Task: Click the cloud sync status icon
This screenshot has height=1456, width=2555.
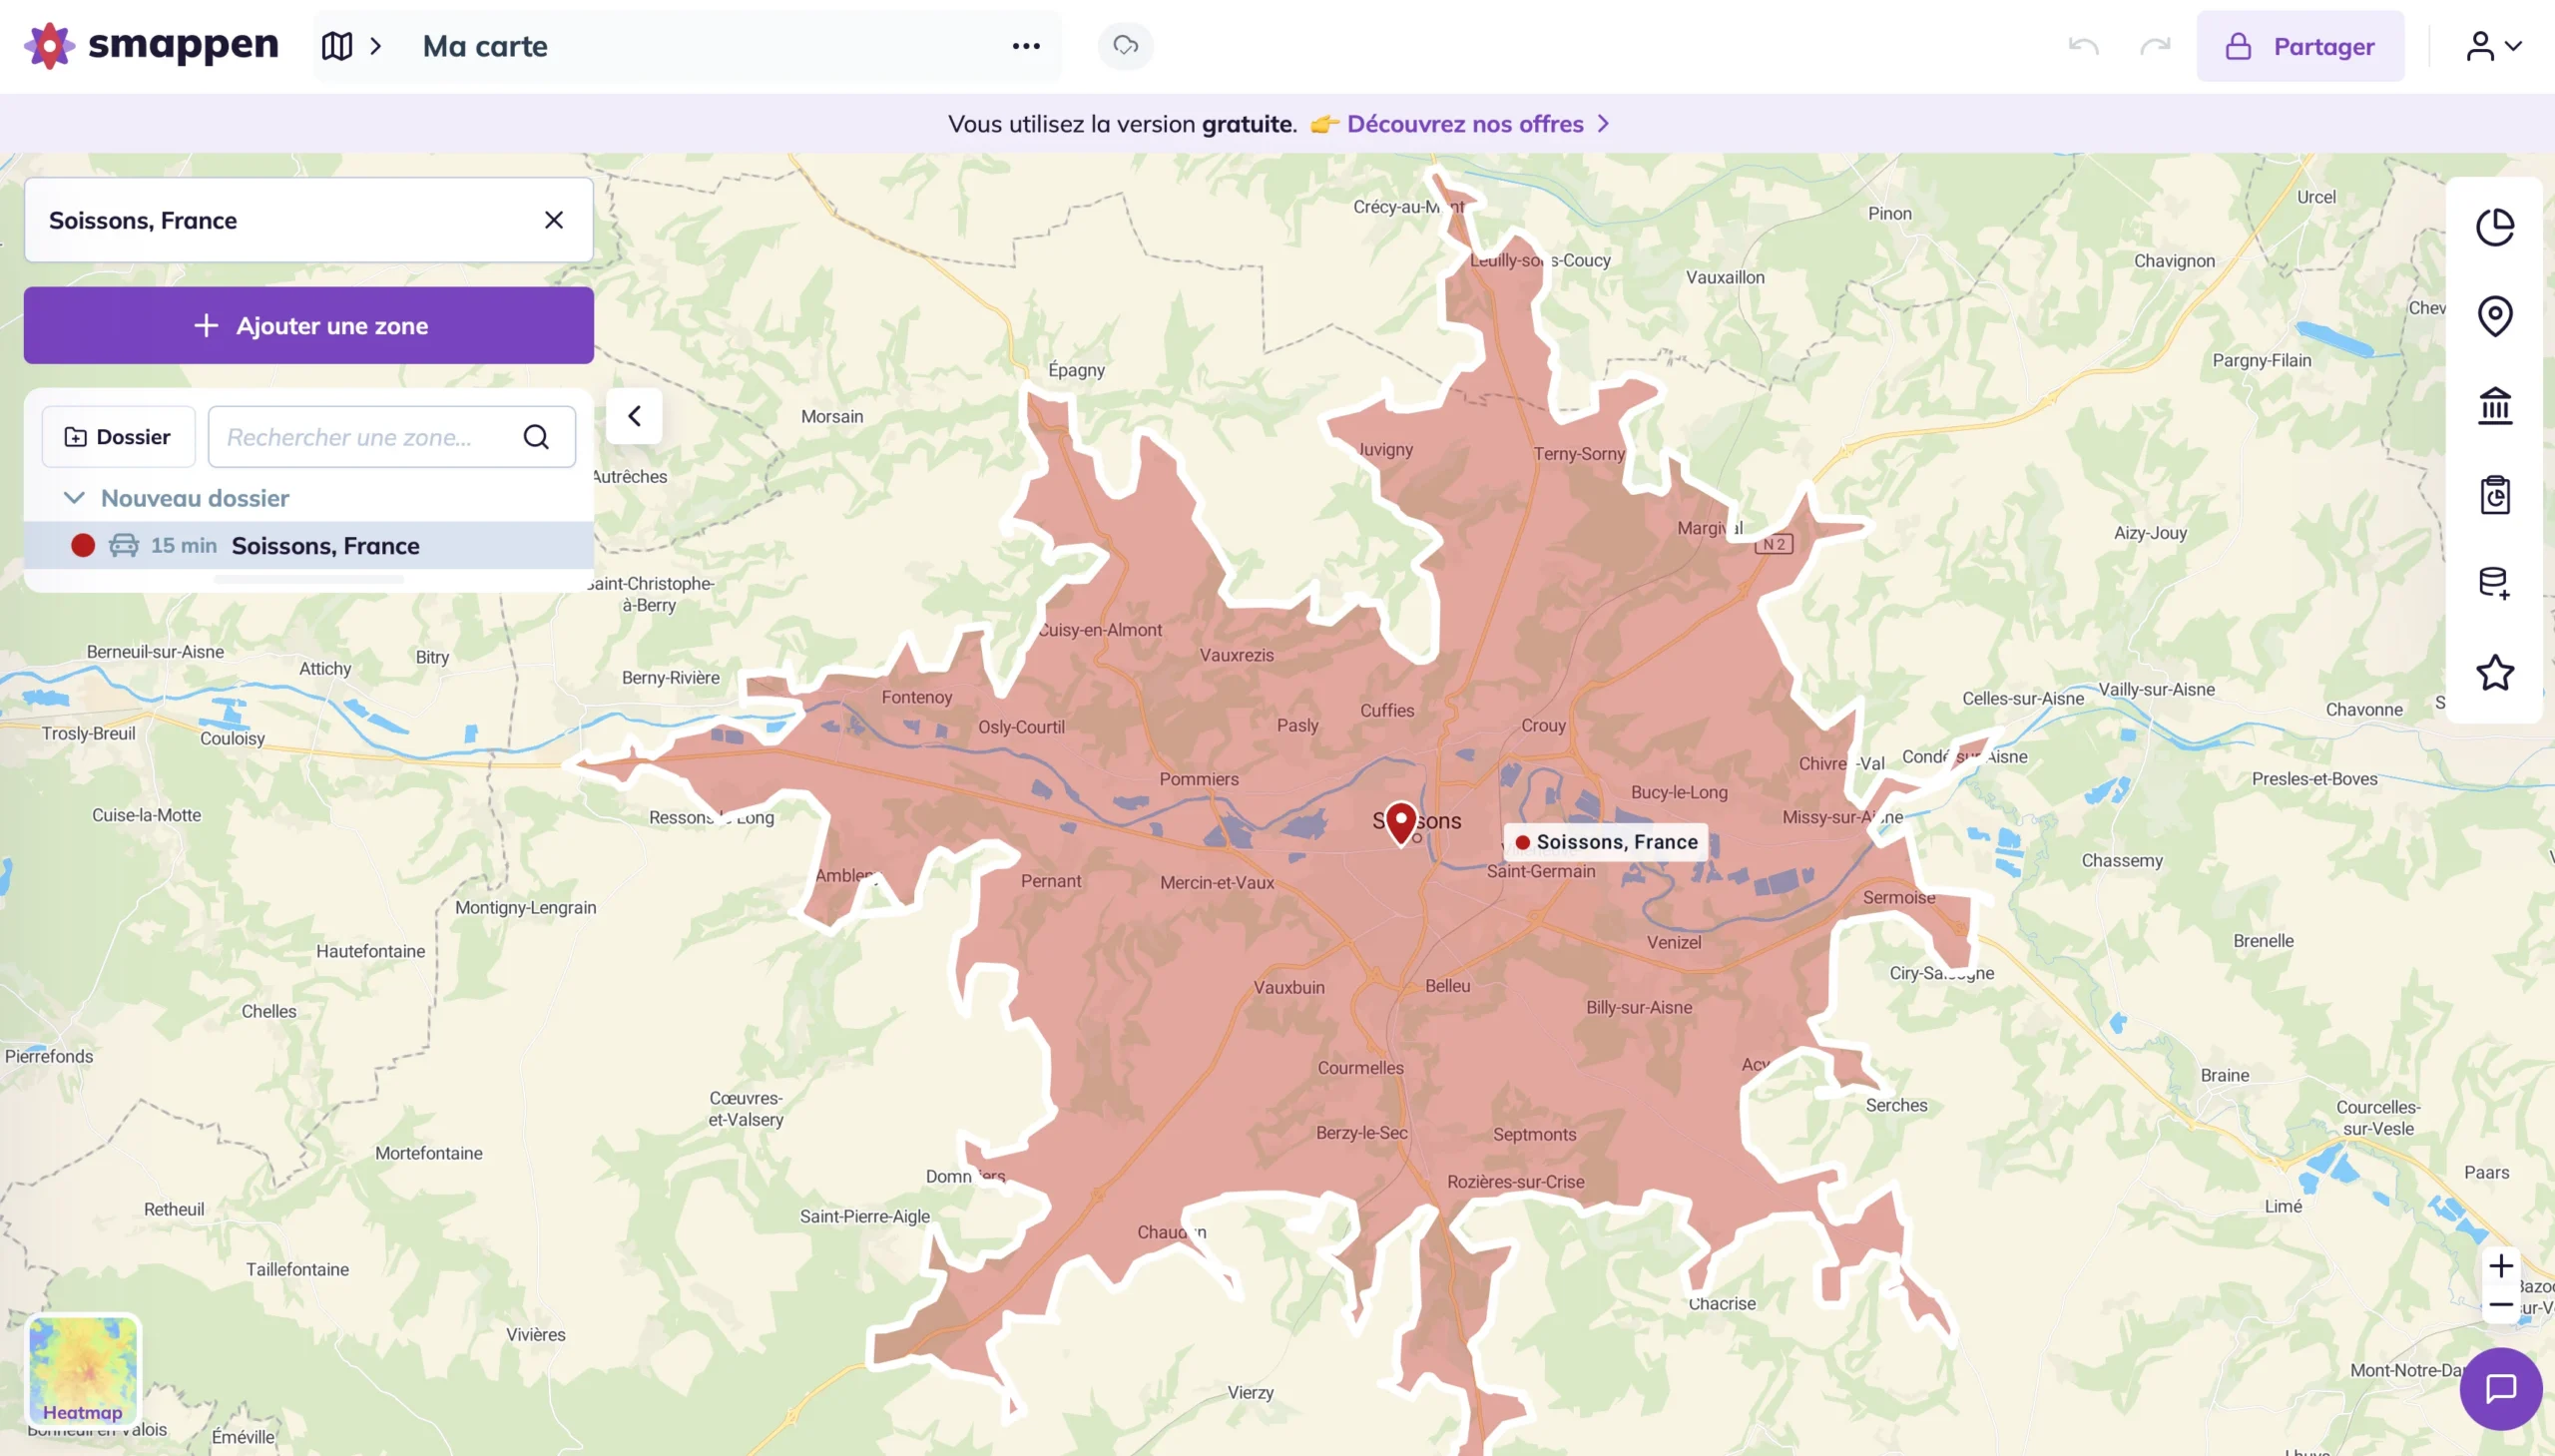Action: coord(1124,45)
